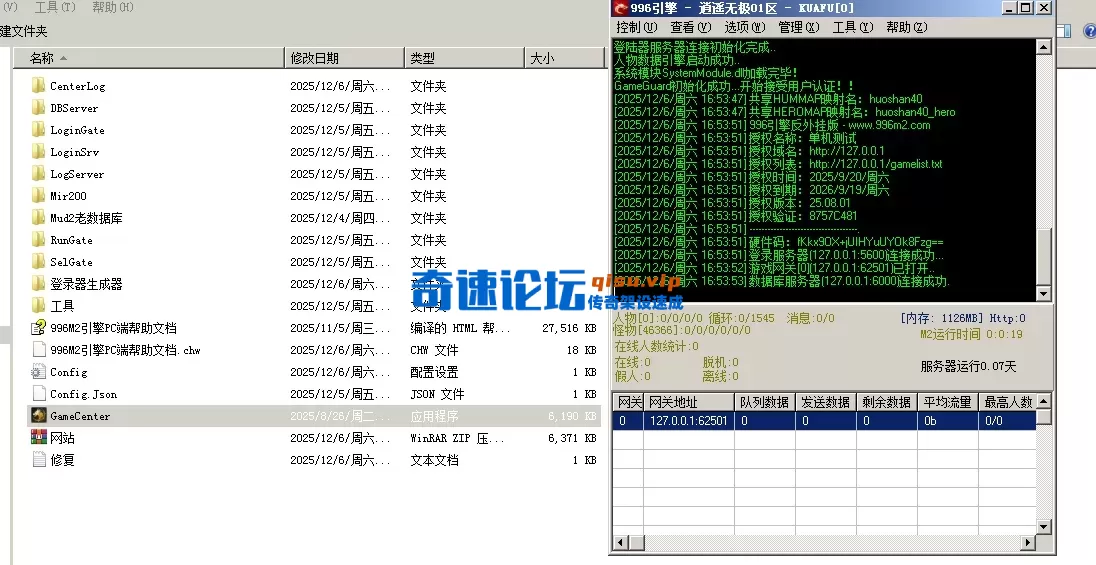Select the Config.Json file icon
Viewport: 1096px width, 565px height.
pyautogui.click(x=38, y=394)
